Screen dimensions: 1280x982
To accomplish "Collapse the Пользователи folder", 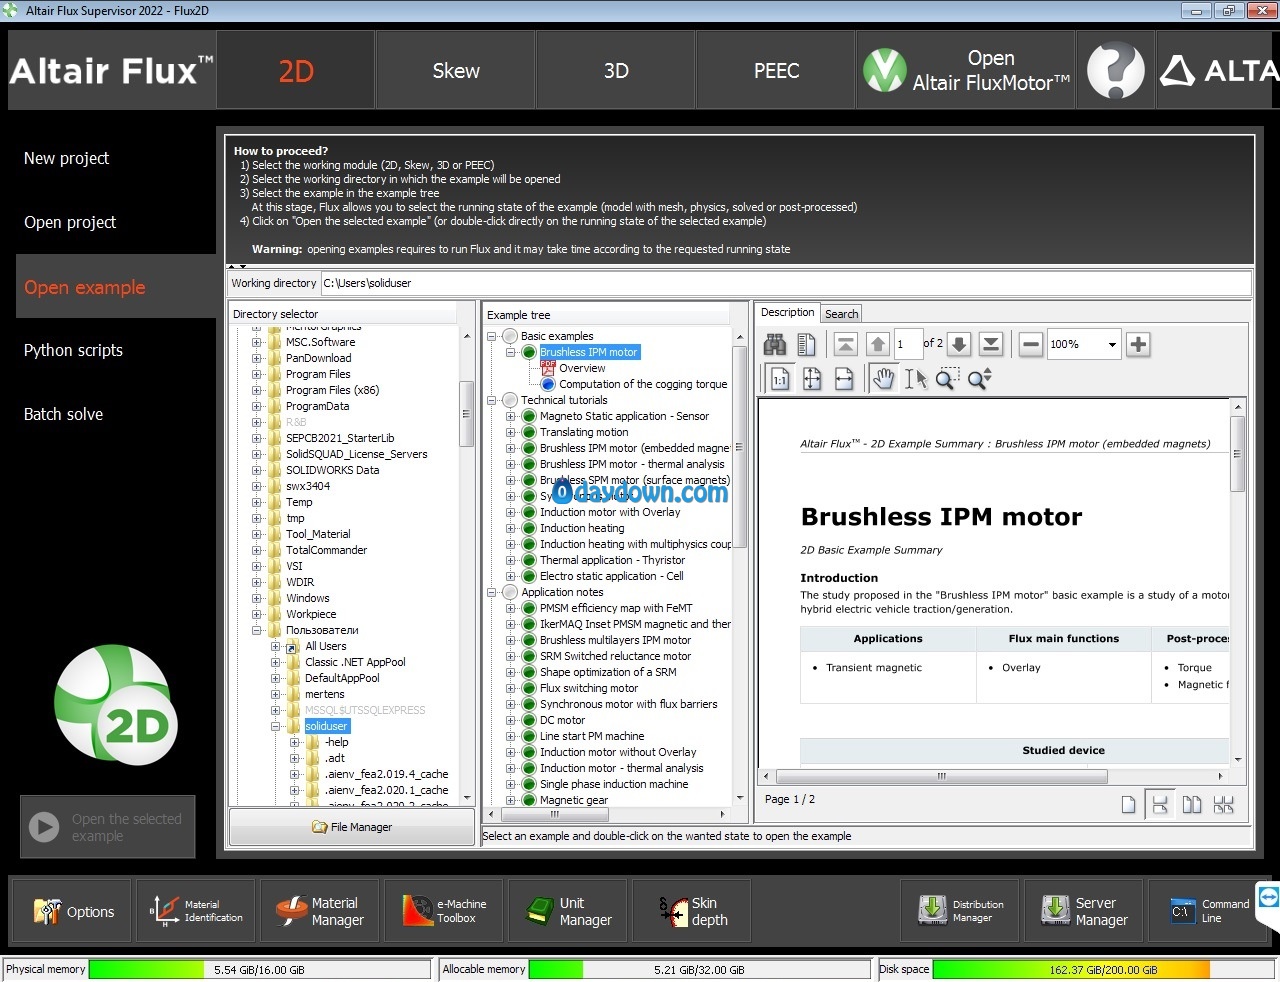I will pyautogui.click(x=257, y=630).
